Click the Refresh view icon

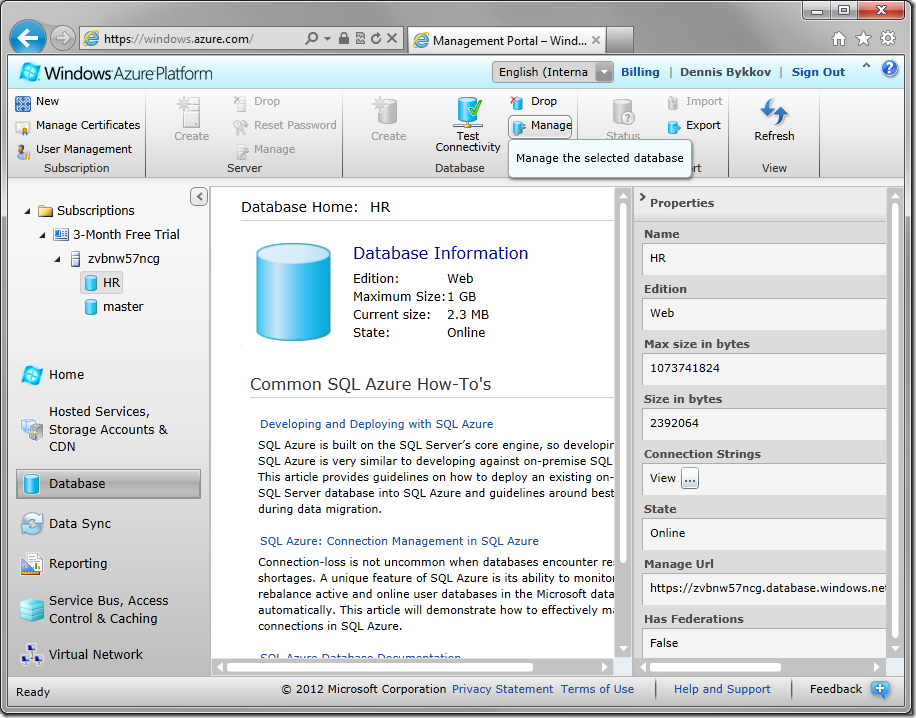(x=774, y=112)
